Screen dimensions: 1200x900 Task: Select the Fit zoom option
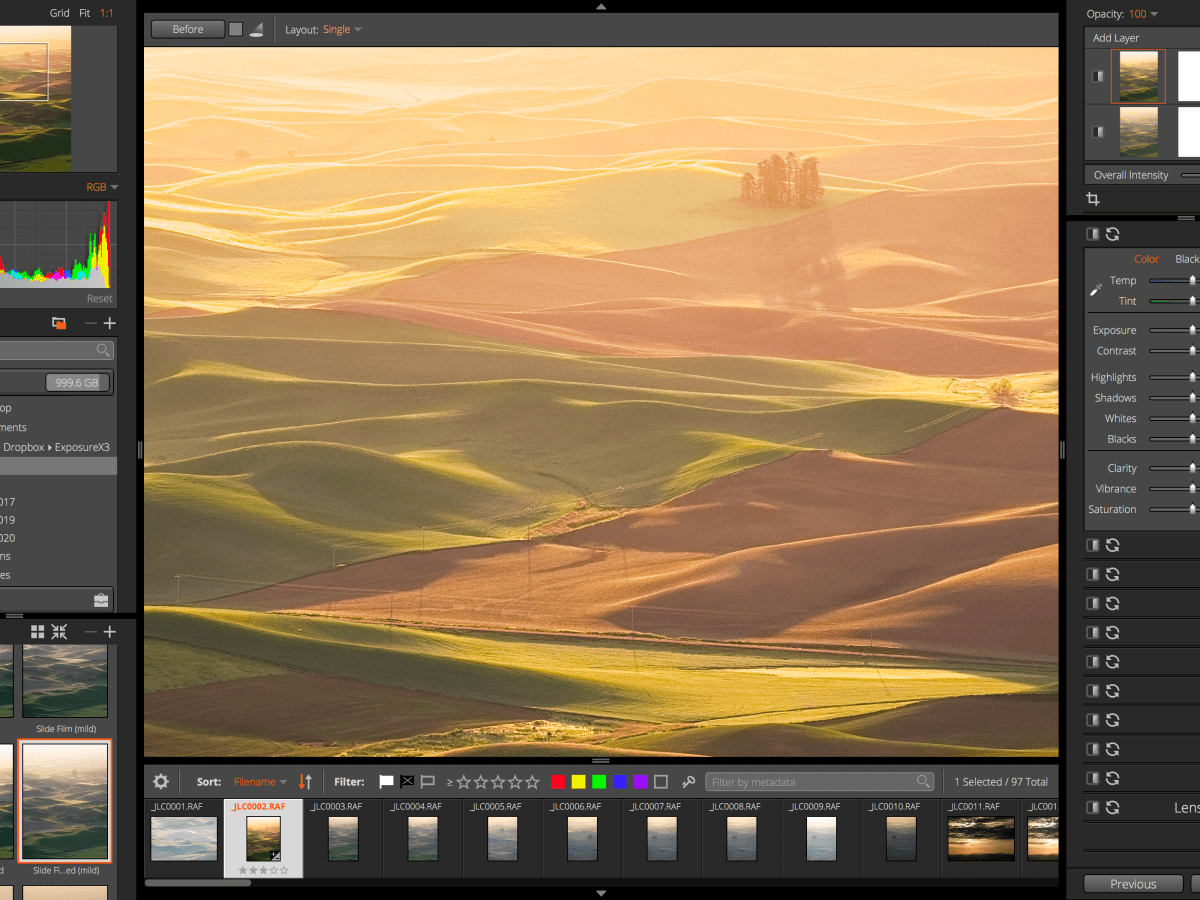84,14
